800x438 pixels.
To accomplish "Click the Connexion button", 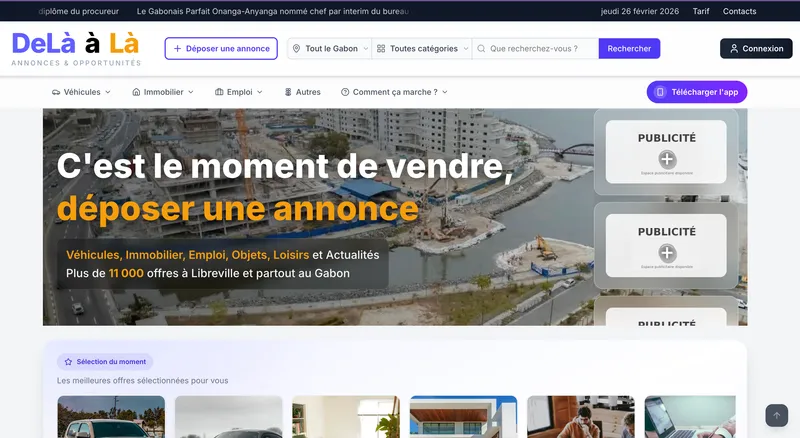I will click(756, 48).
